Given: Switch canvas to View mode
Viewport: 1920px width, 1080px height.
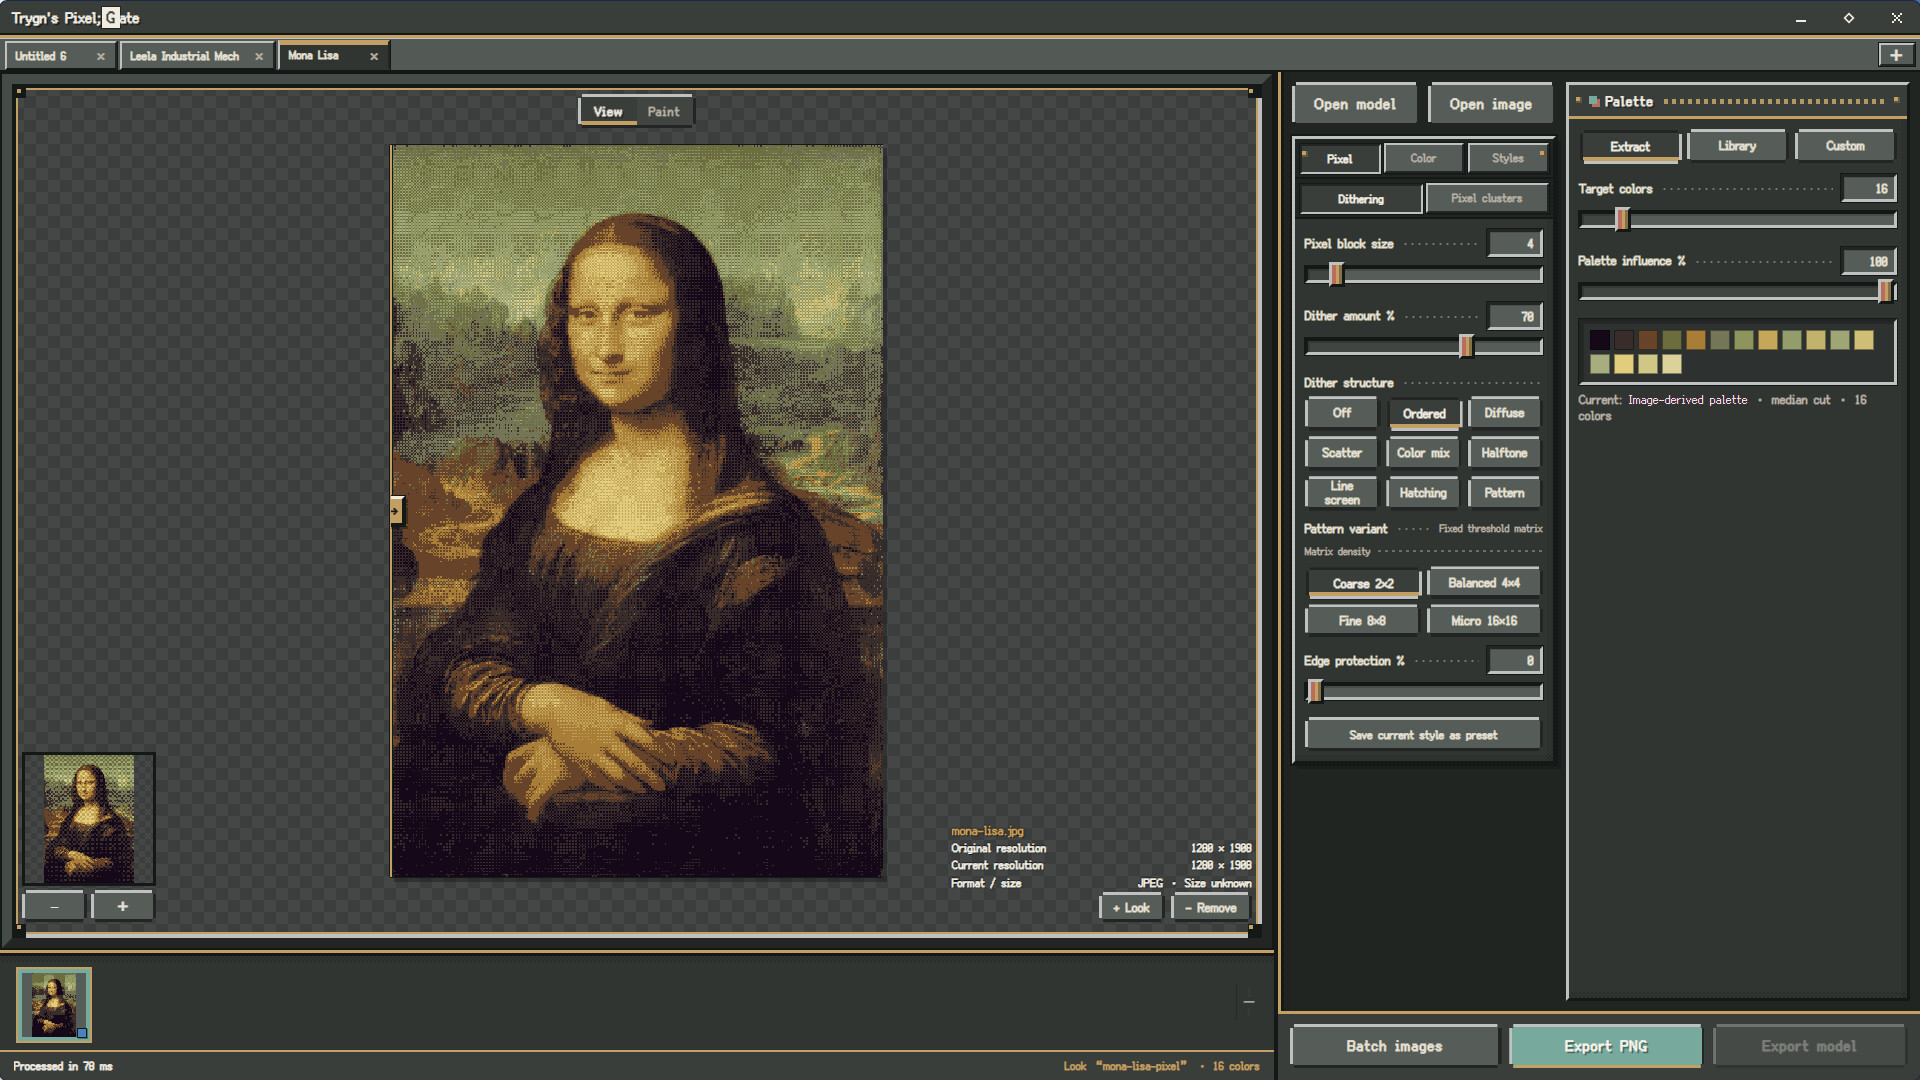Looking at the screenshot, I should 608,112.
